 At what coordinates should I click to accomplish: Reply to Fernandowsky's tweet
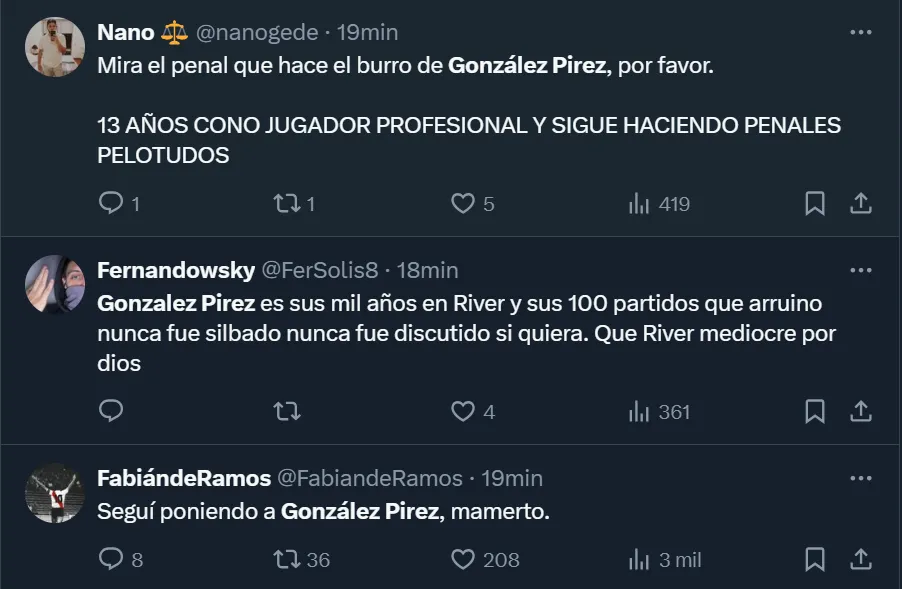tap(111, 411)
